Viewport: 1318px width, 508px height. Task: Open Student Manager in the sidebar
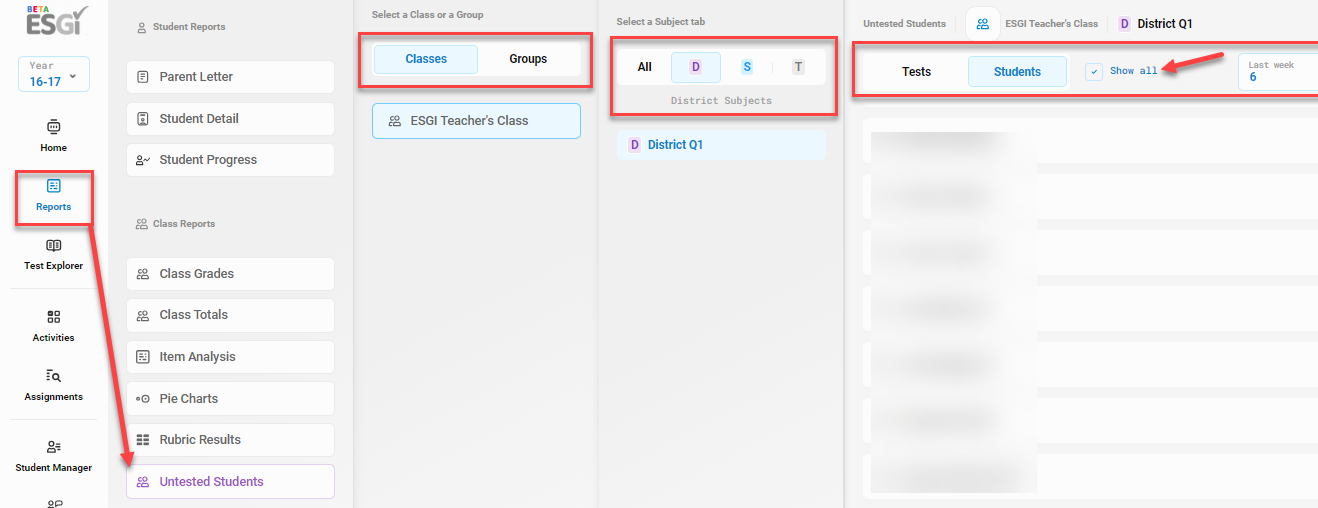tap(54, 457)
